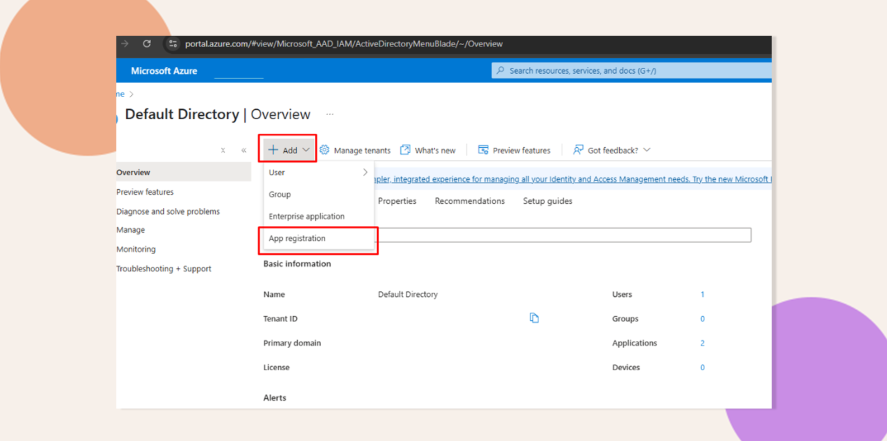This screenshot has height=441, width=887.
Task: Click the License label
Action: [276, 367]
